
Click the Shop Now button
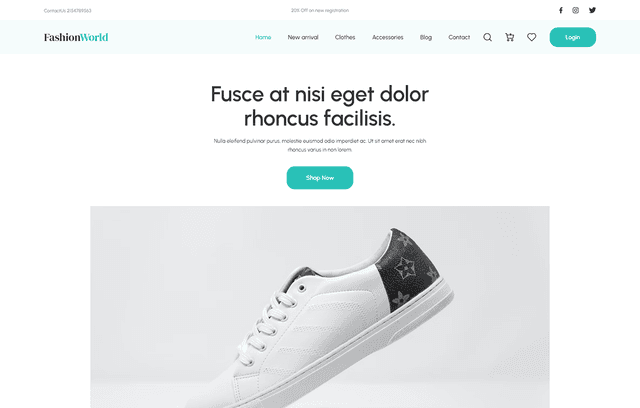pyautogui.click(x=320, y=177)
